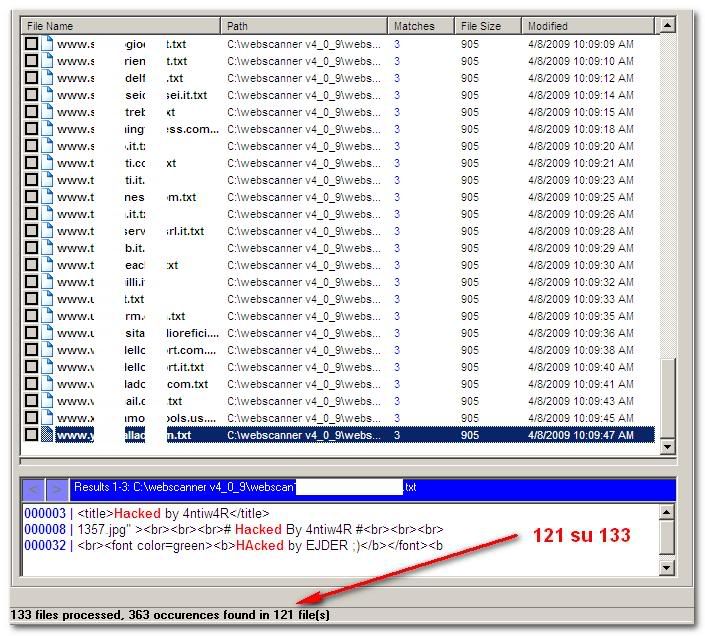Toggle checkbox of the highlighted last file row
The width and height of the screenshot is (705, 636).
pos(31,435)
